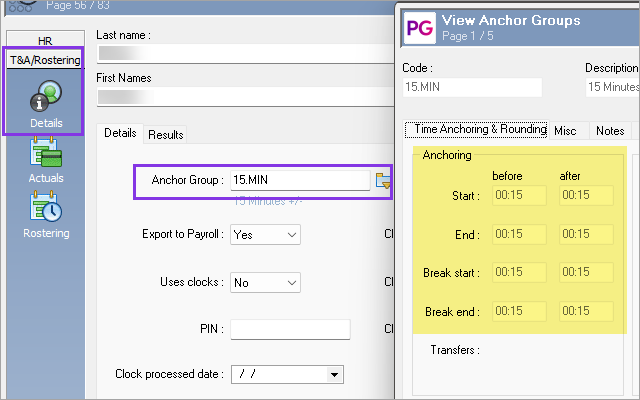Image resolution: width=640 pixels, height=400 pixels.
Task: Expand the Export to Payroll dropdown
Action: click(265, 235)
